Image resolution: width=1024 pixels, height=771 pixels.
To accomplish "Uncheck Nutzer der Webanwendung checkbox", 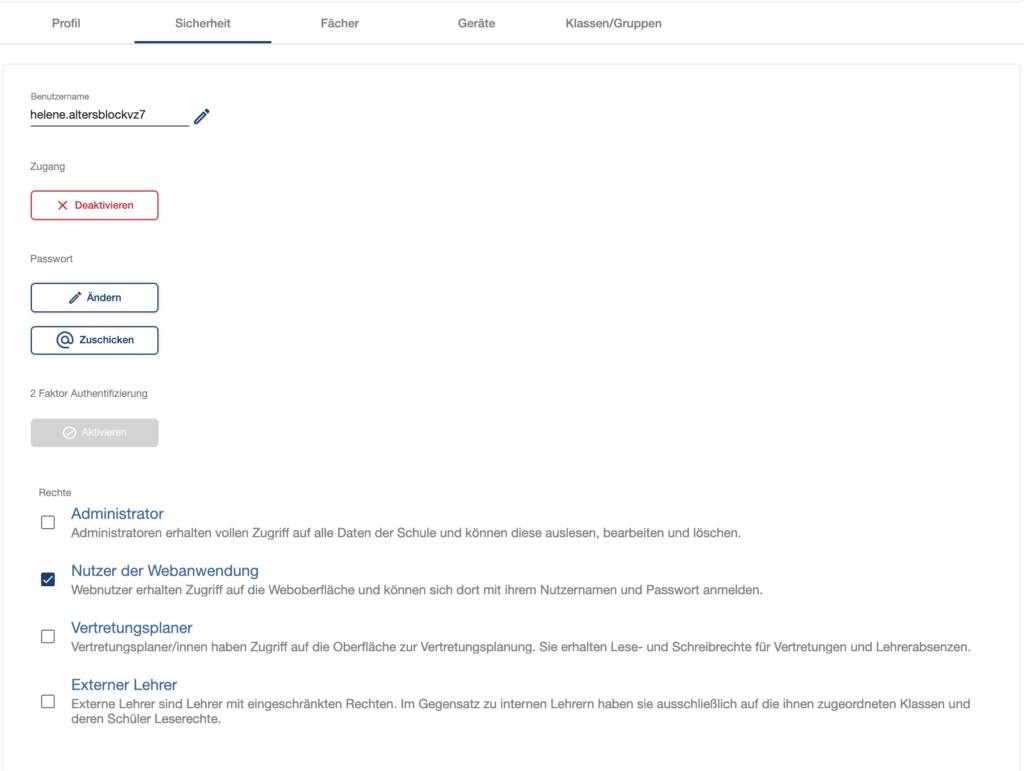I will (x=48, y=579).
